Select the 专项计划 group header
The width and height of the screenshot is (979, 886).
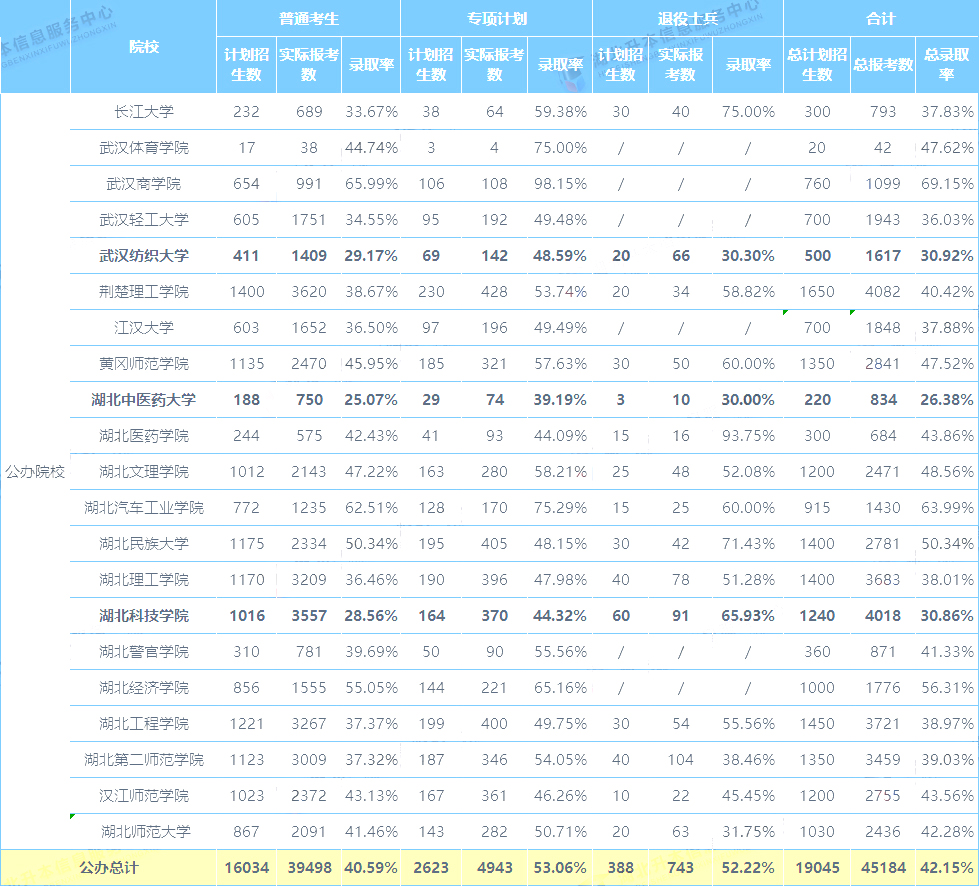click(497, 19)
